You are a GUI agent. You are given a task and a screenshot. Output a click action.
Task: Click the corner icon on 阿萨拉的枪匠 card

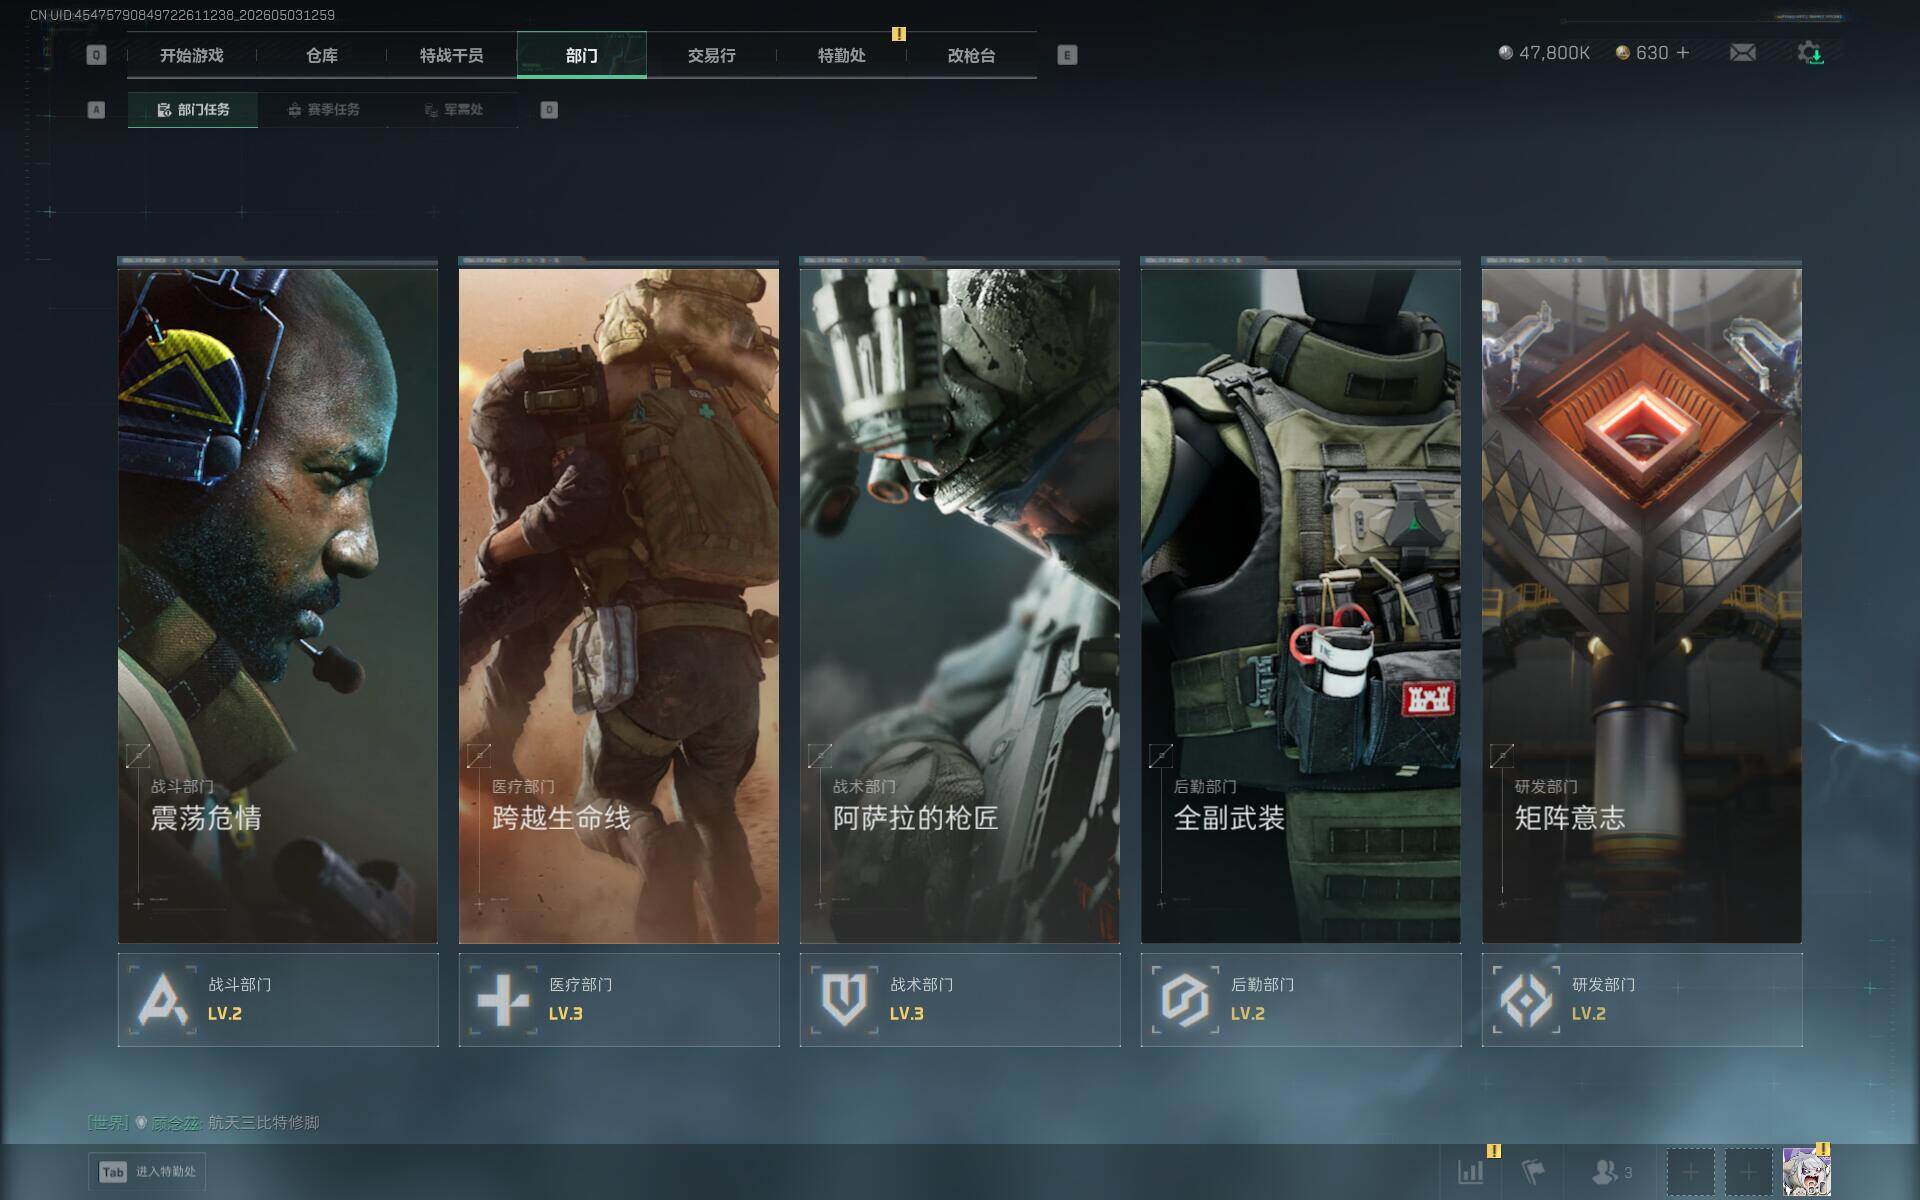(820, 755)
